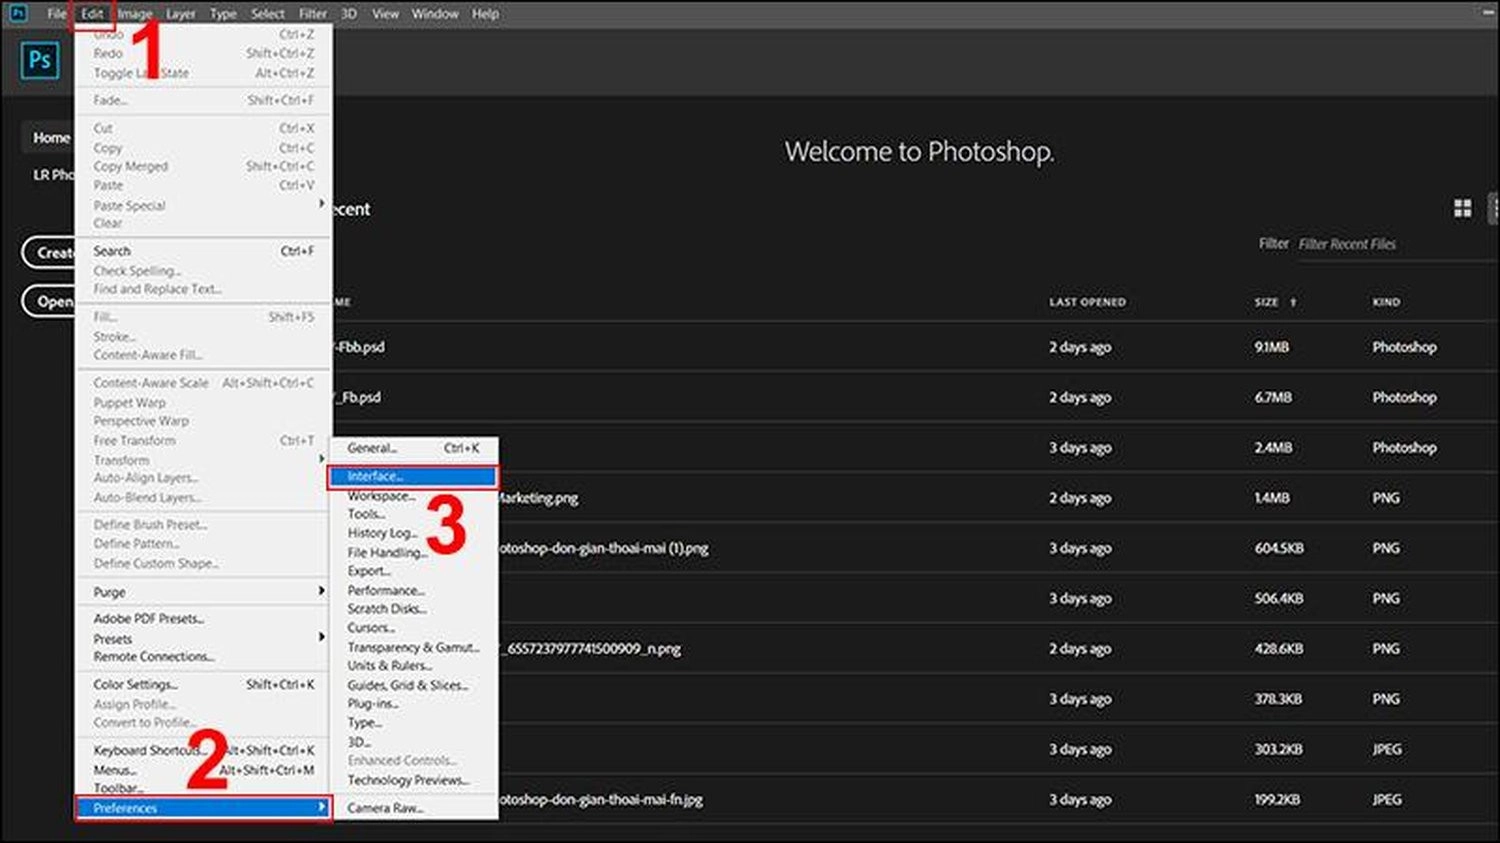Select Plug-ins... preferences entry

[x=414, y=704]
